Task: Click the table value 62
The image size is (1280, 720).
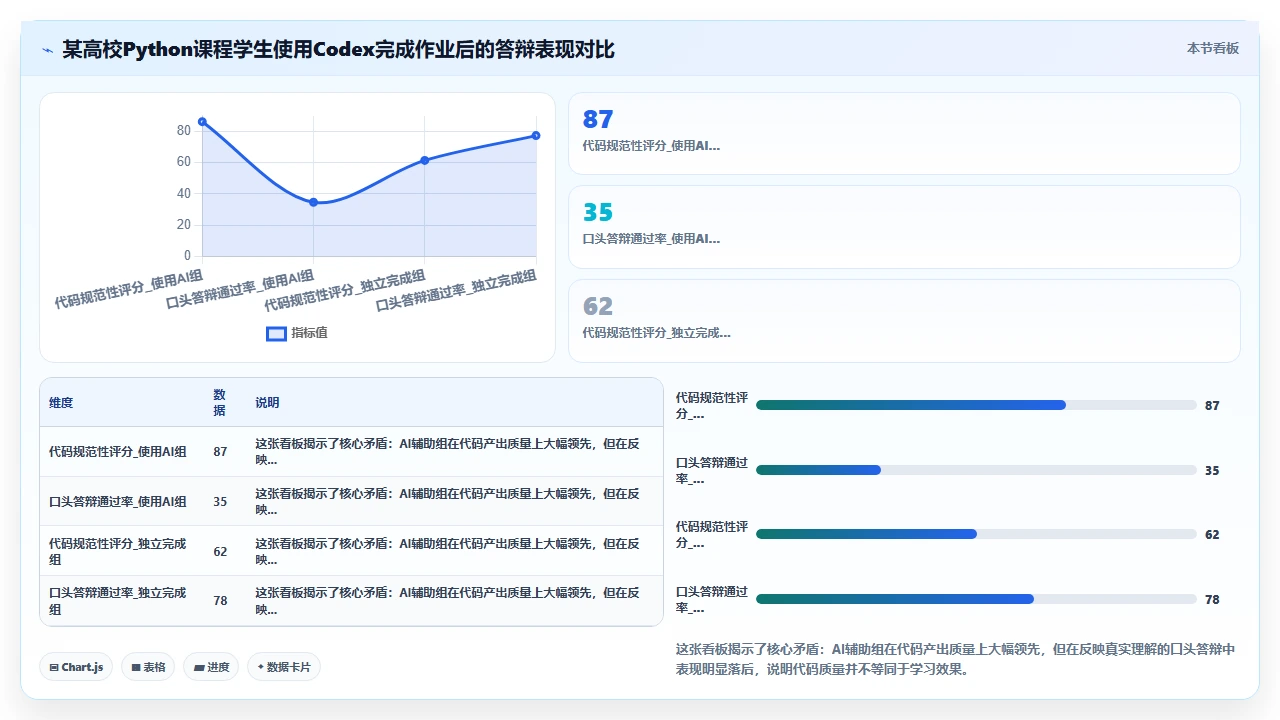Action: pos(220,552)
